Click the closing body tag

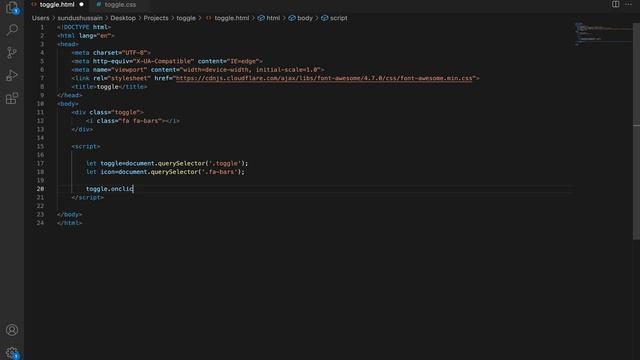click(70, 214)
